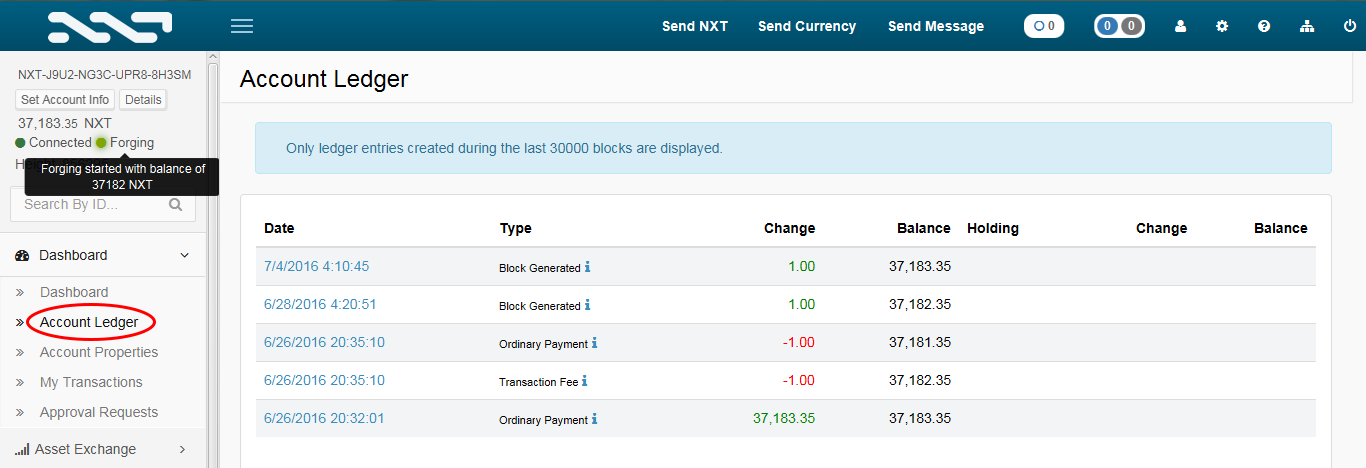Screen dimensions: 1366x468
Task: Open info icon for 37,183.35 Ordinary Payment
Action: 594,419
